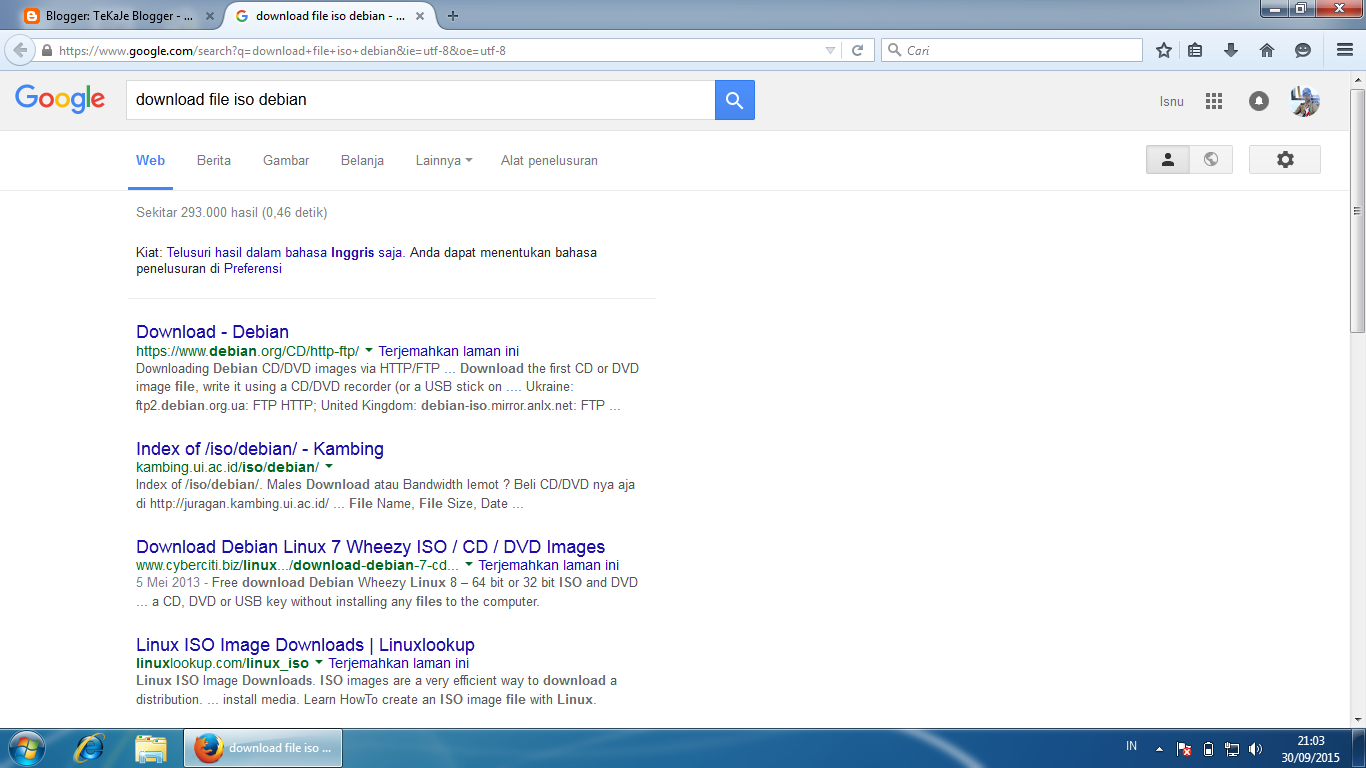Open the Firefox hamburger menu
The width and height of the screenshot is (1366, 768).
pyautogui.click(x=1344, y=50)
